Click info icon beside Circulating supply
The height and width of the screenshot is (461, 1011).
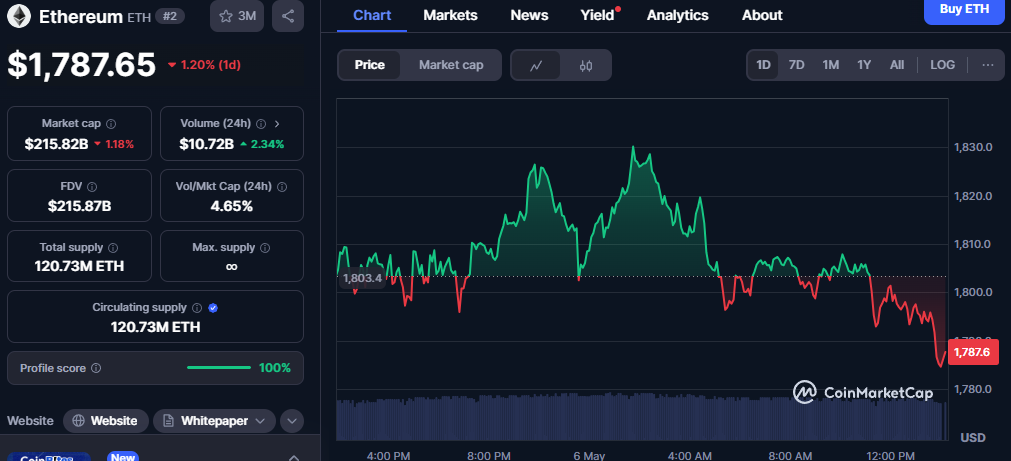[197, 308]
